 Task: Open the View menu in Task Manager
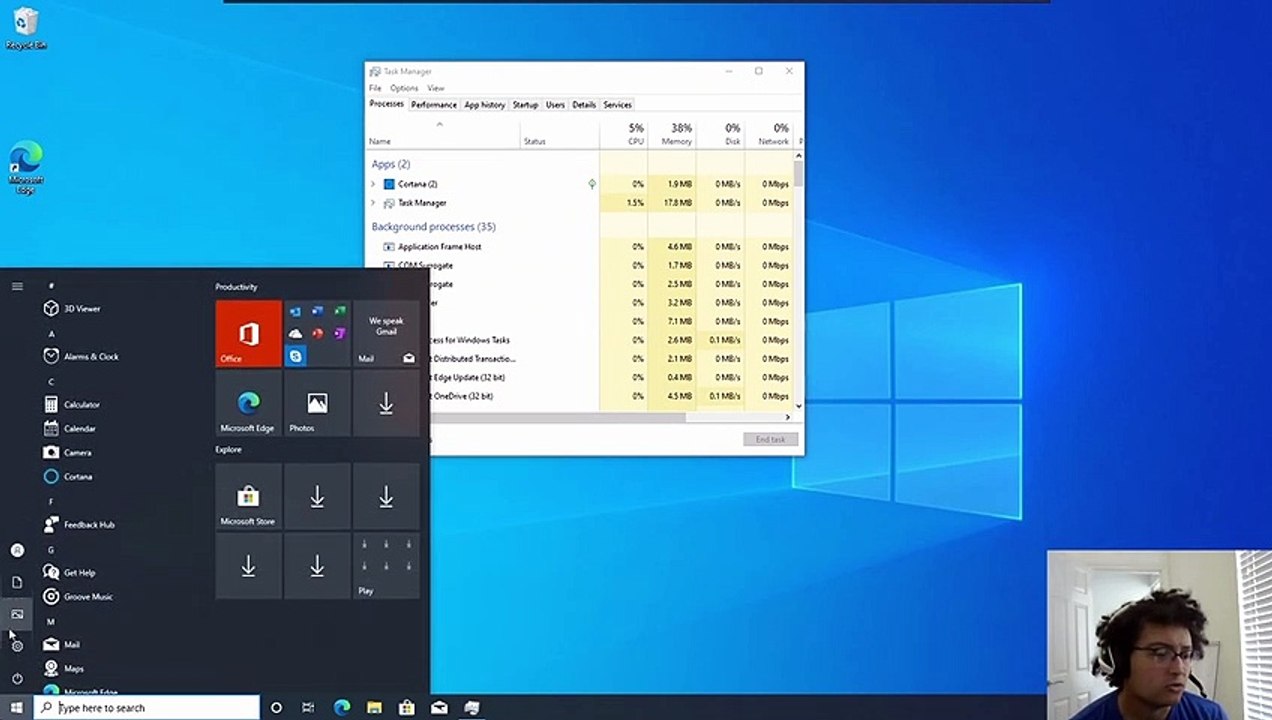tap(436, 88)
